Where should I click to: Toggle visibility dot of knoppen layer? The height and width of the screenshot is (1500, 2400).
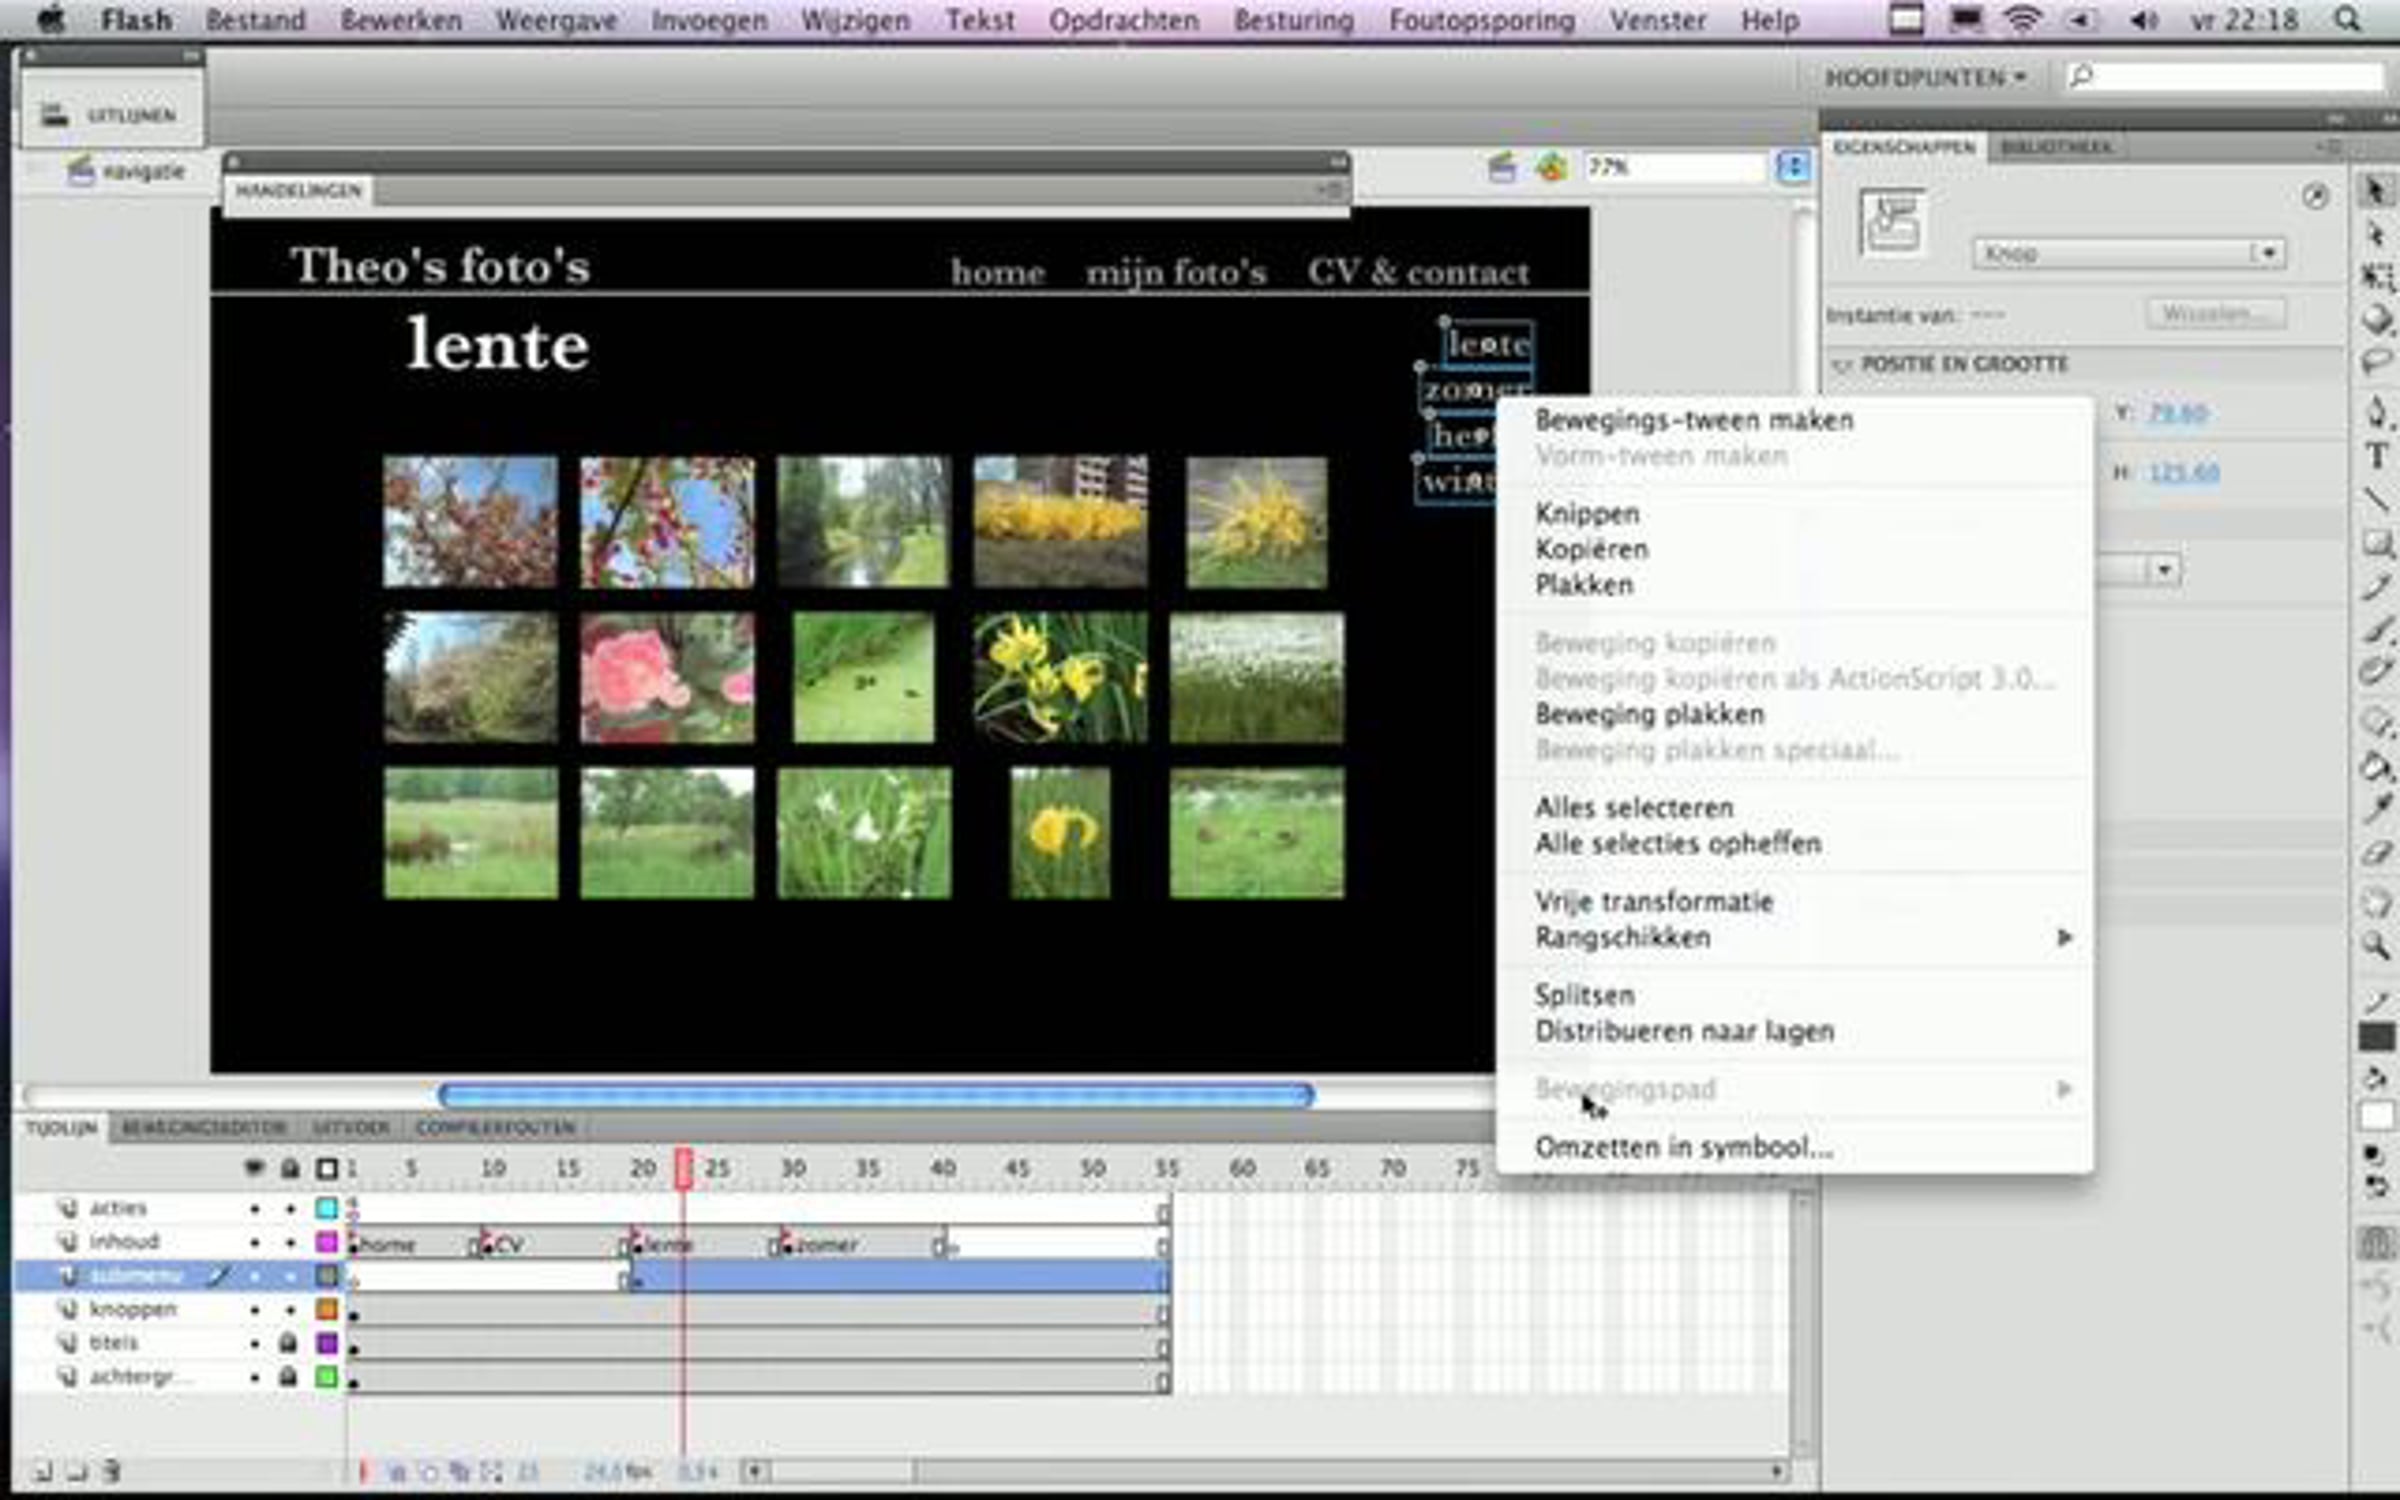pos(255,1309)
